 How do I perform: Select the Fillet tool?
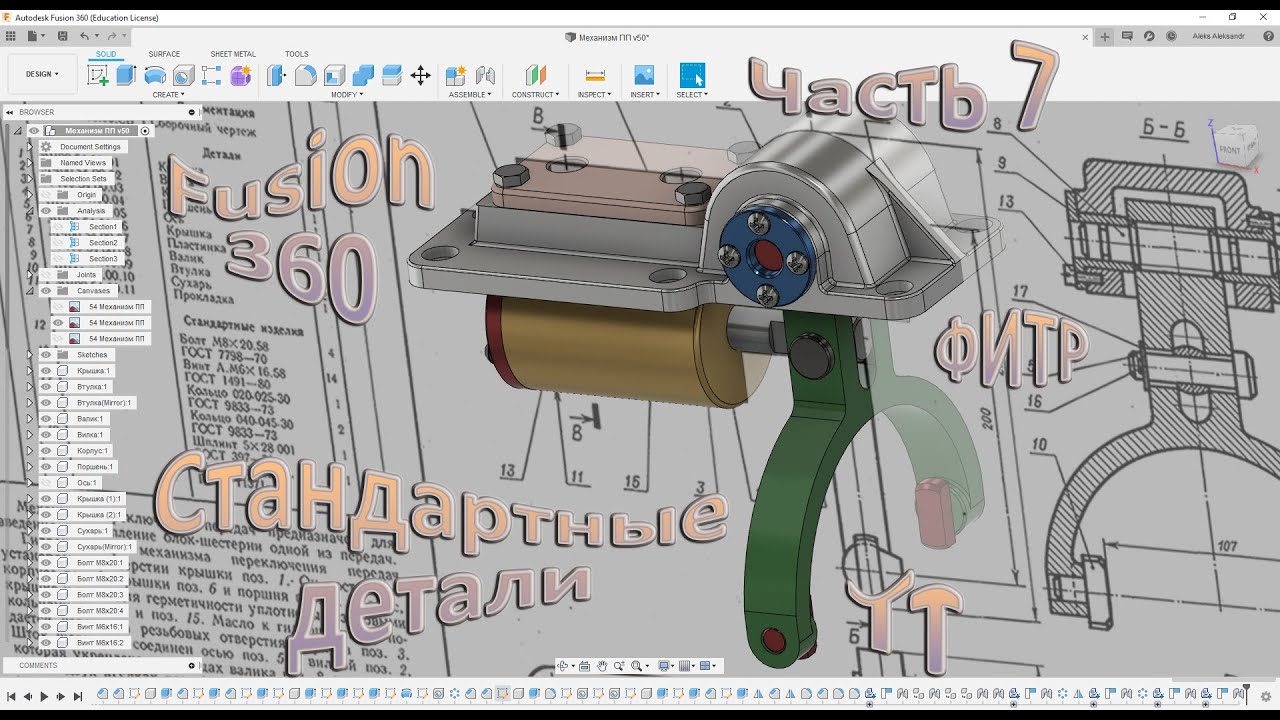click(306, 75)
